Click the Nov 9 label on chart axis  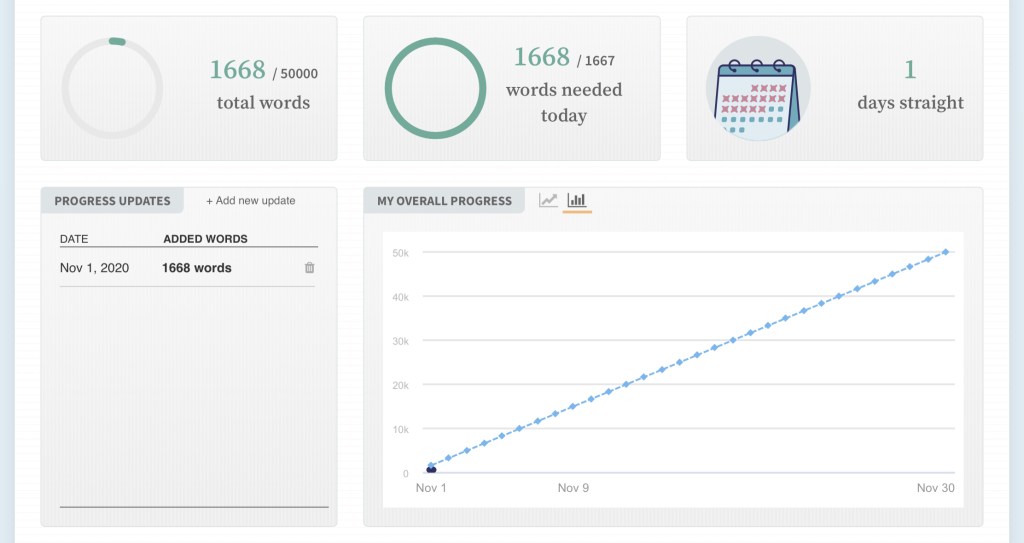(573, 488)
